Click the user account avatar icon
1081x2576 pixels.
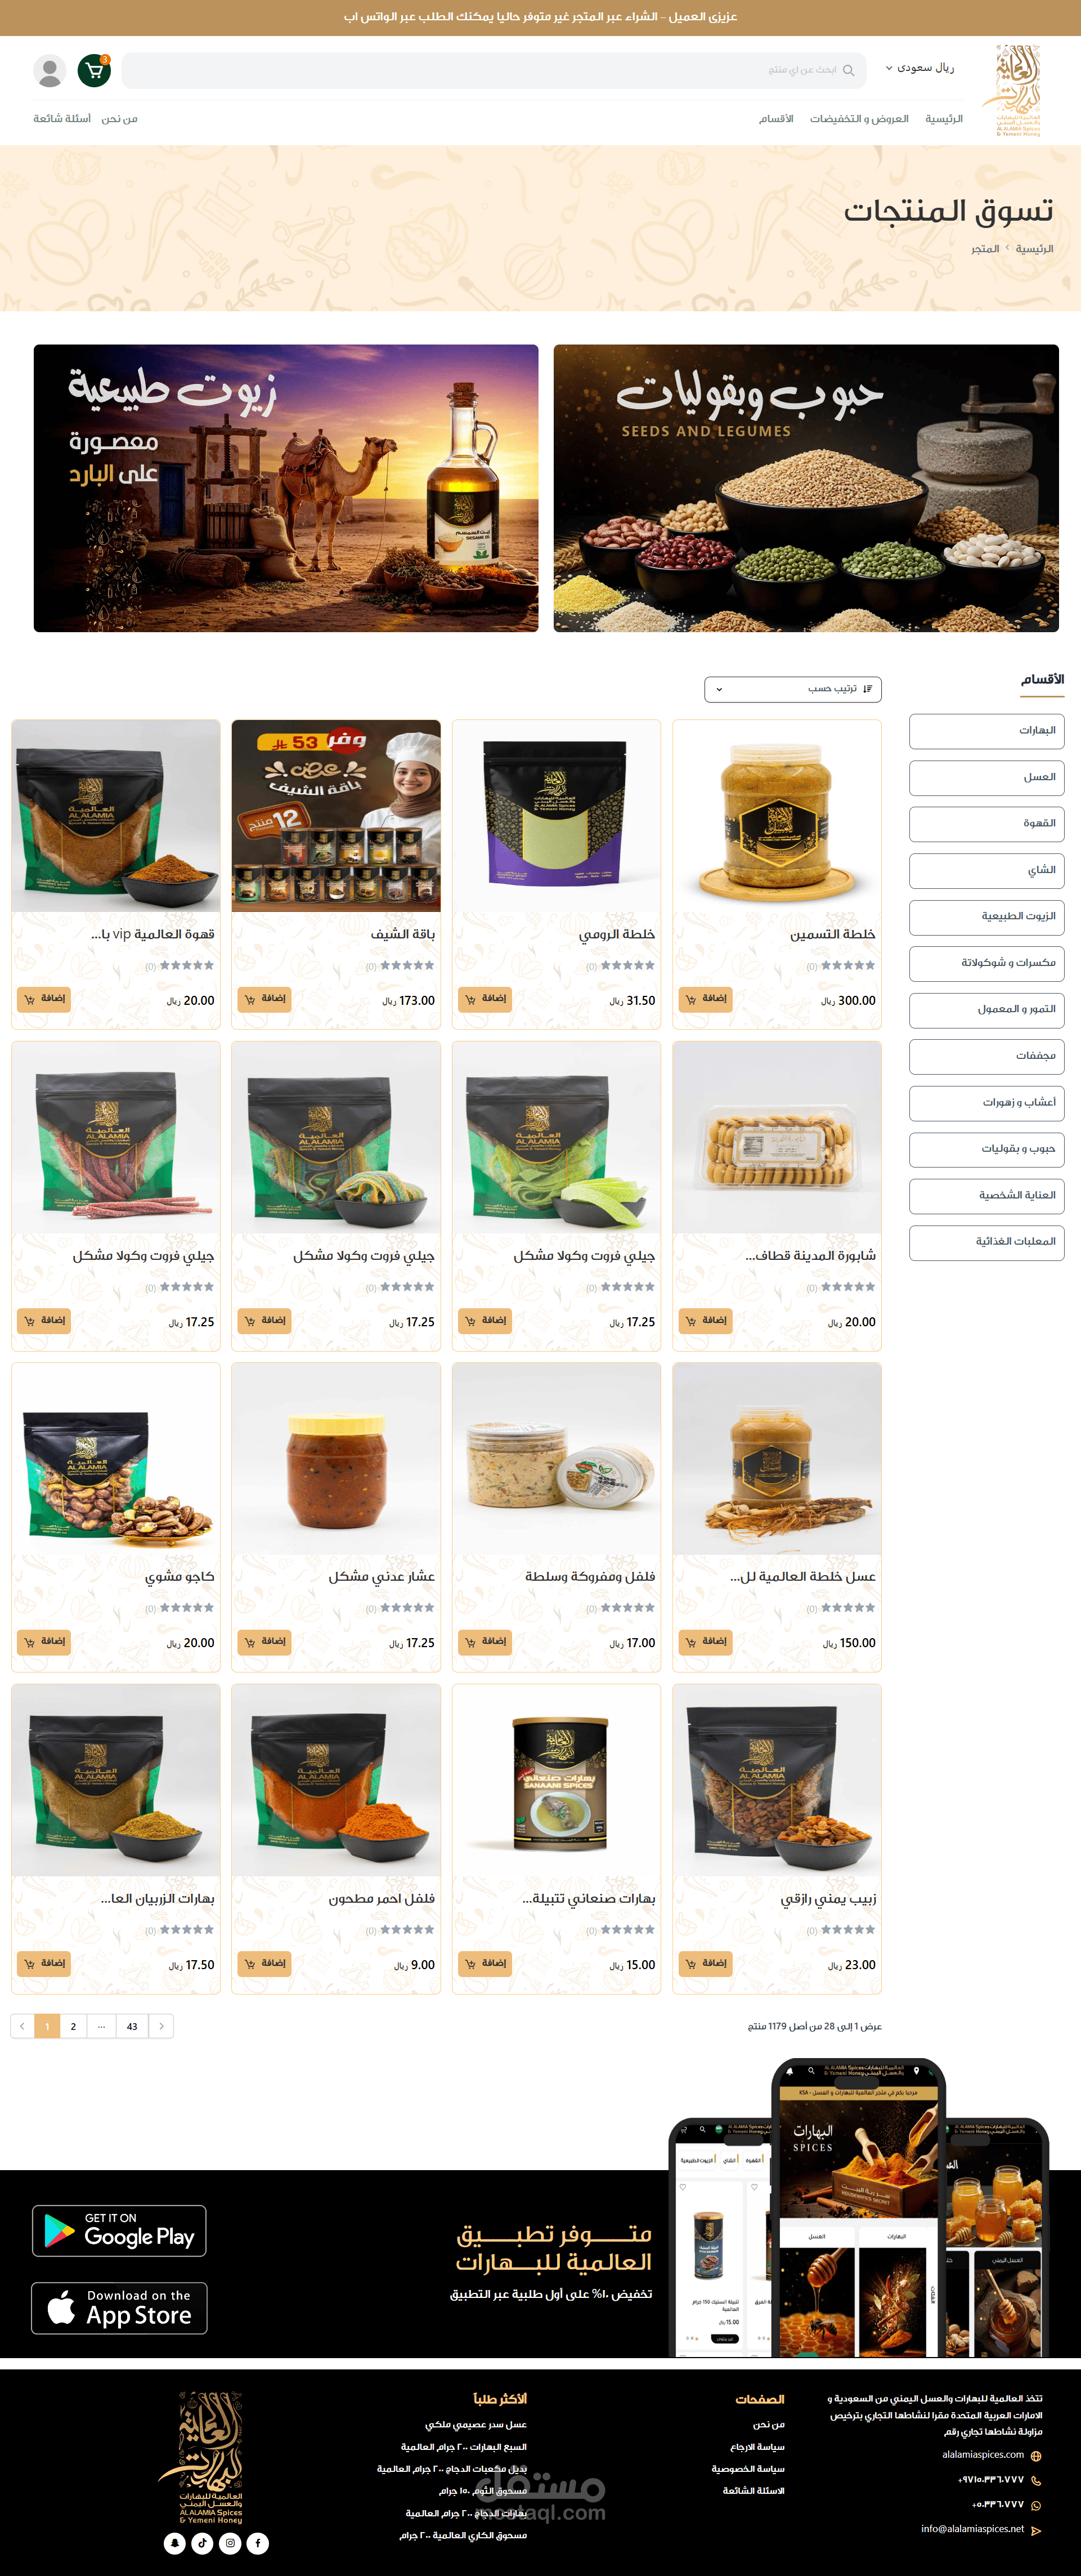click(50, 70)
